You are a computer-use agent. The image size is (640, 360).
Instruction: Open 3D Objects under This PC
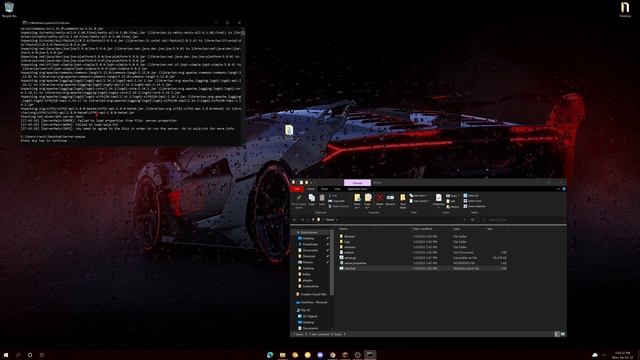click(308, 316)
